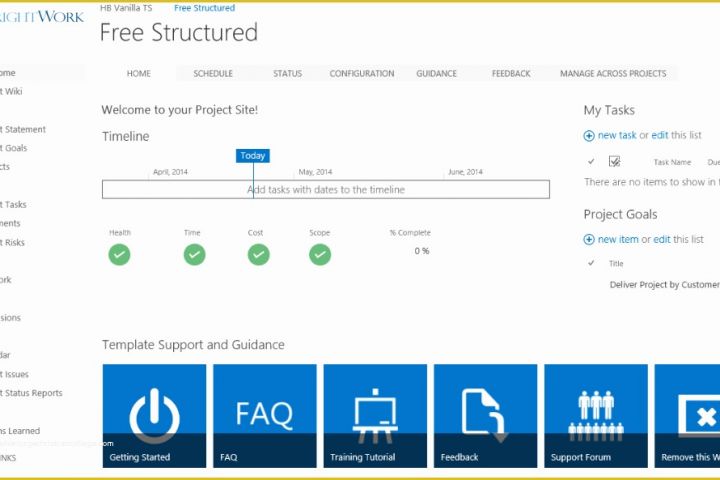Click the 'Add tasks with dates' timeline bar
Viewport: 720px width, 480px height.
point(326,189)
